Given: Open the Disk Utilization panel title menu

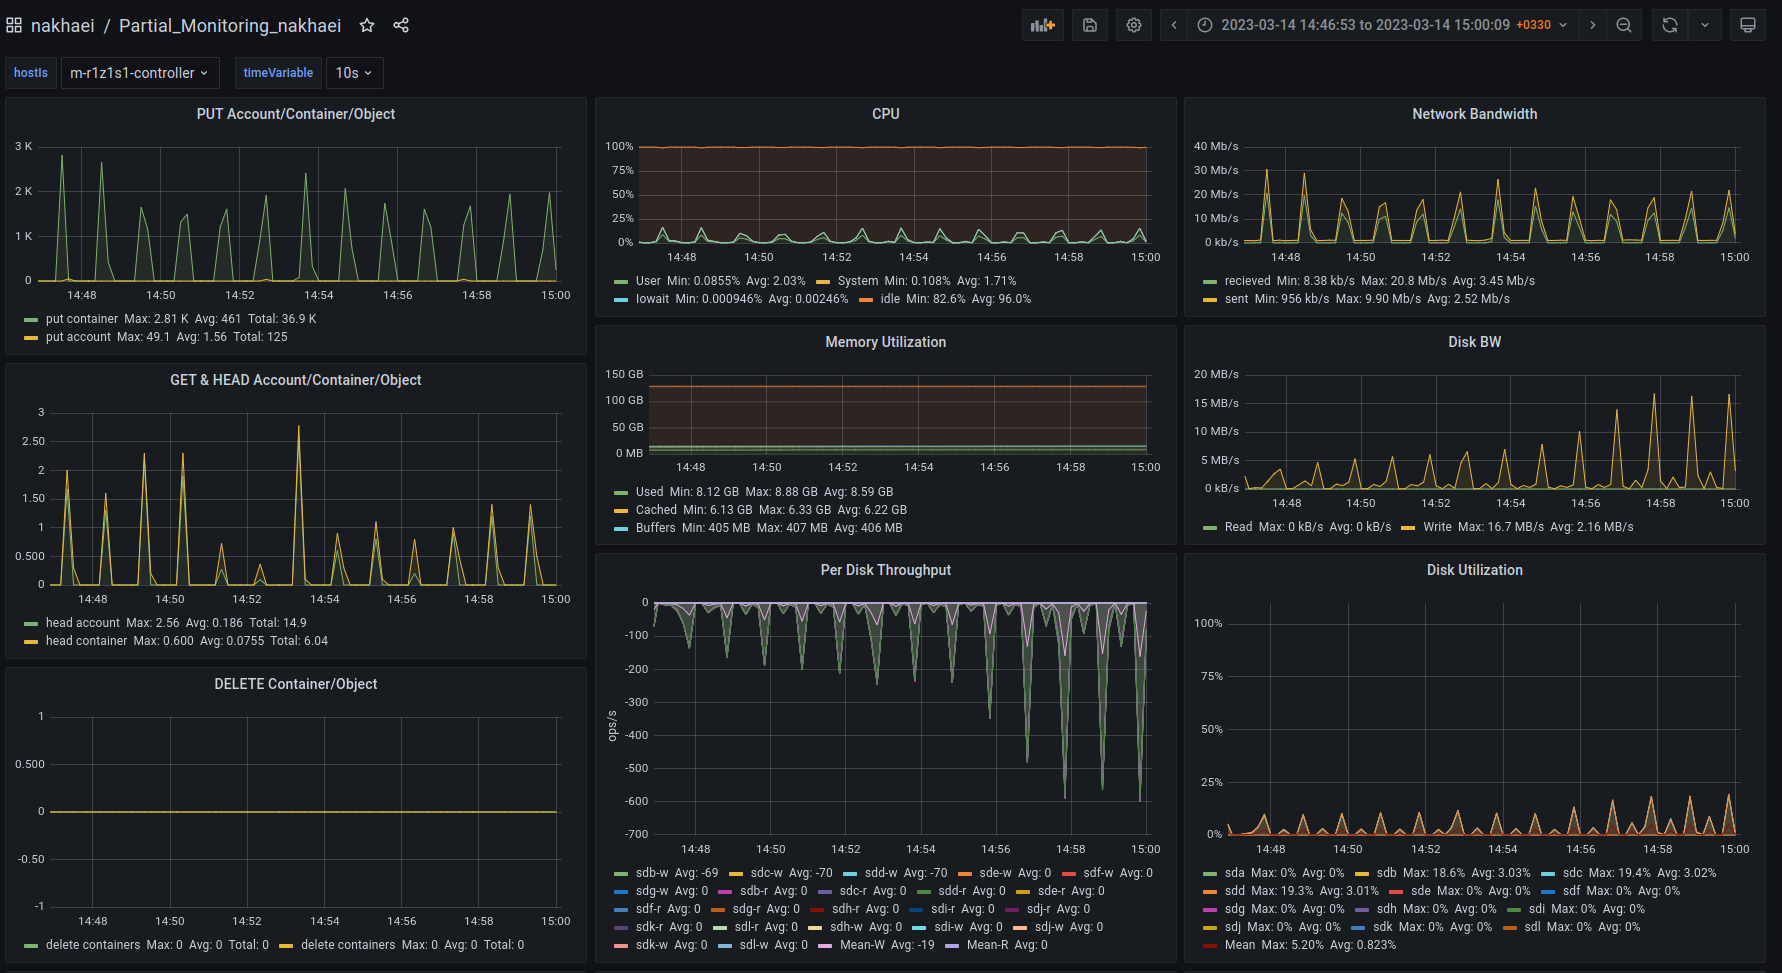Looking at the screenshot, I should click(x=1474, y=570).
